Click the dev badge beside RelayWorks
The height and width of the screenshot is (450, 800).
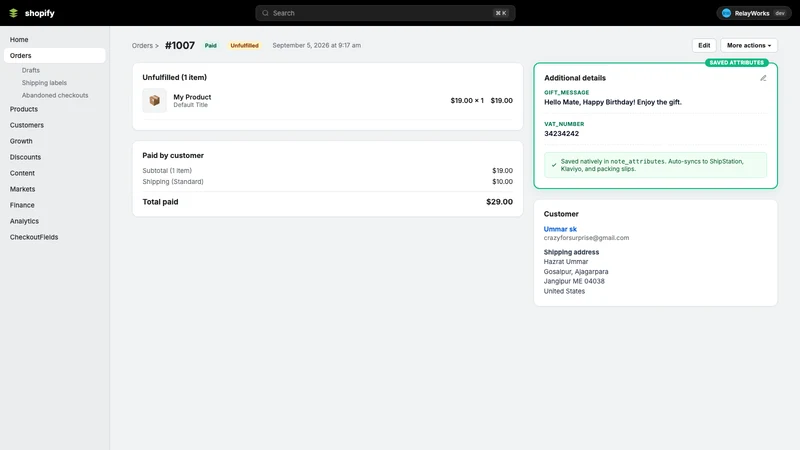(x=780, y=13)
